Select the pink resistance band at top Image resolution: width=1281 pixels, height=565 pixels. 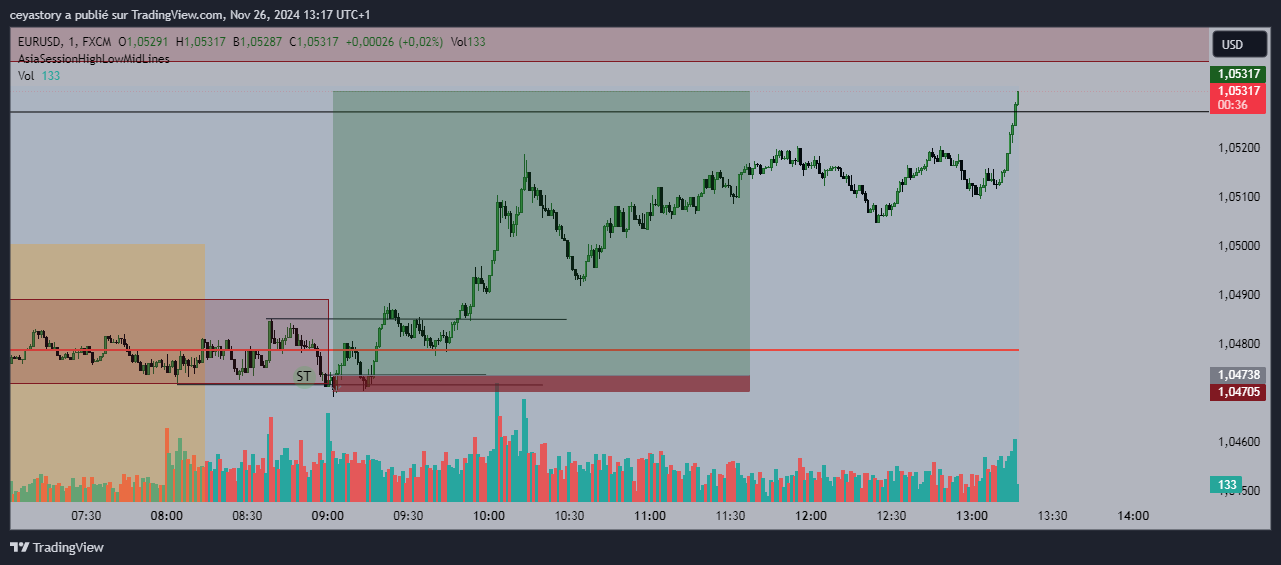(x=600, y=45)
